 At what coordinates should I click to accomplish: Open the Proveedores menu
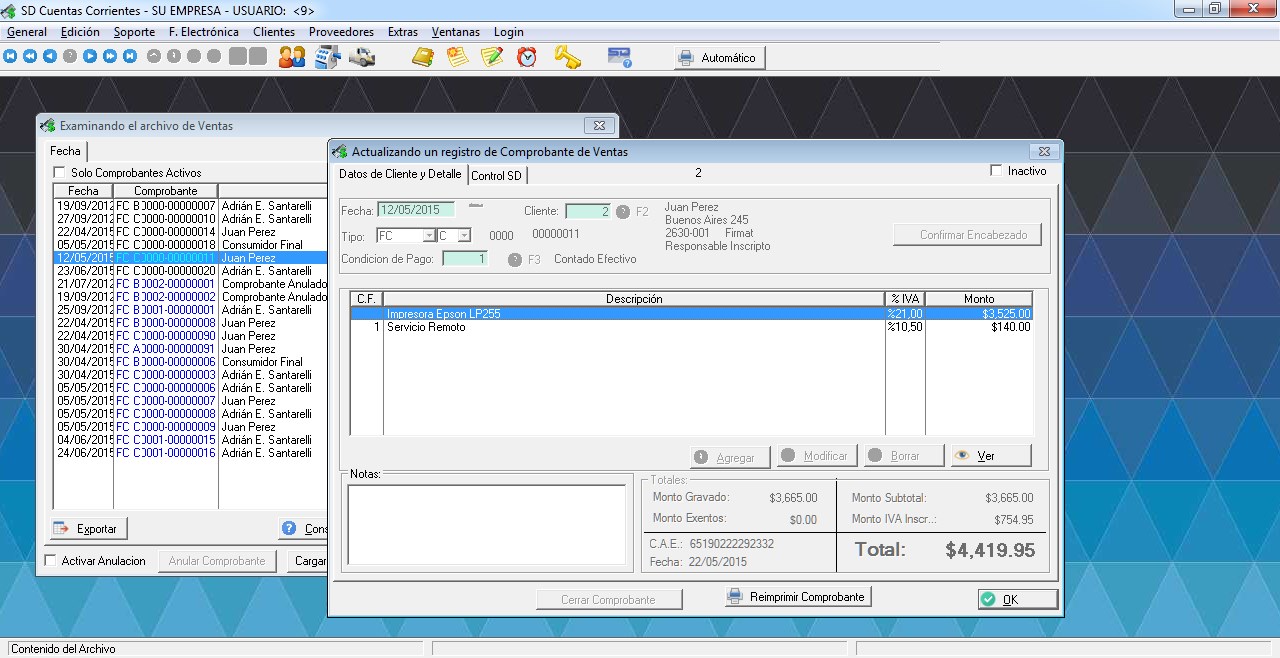point(341,32)
